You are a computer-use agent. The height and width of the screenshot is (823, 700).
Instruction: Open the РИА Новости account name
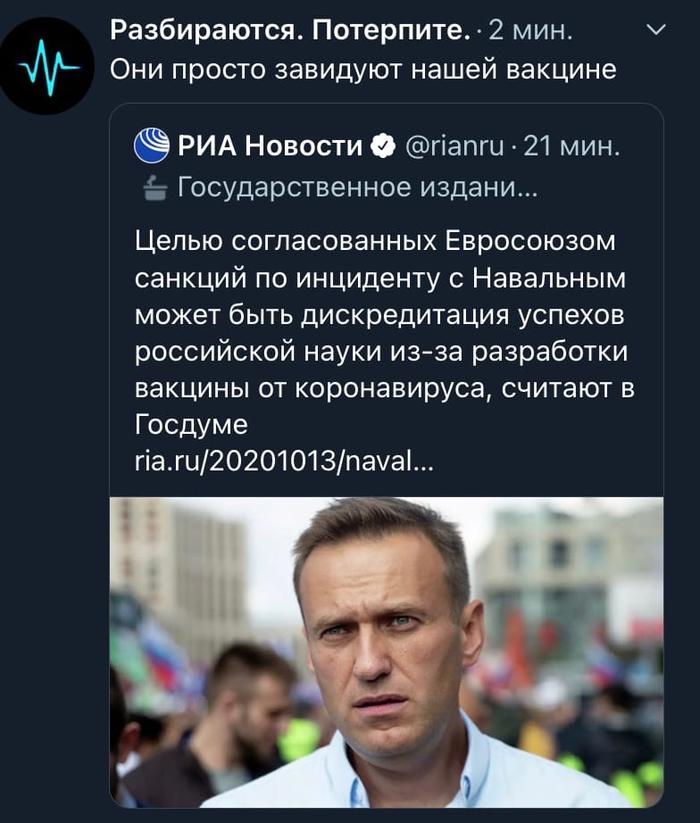point(270,147)
